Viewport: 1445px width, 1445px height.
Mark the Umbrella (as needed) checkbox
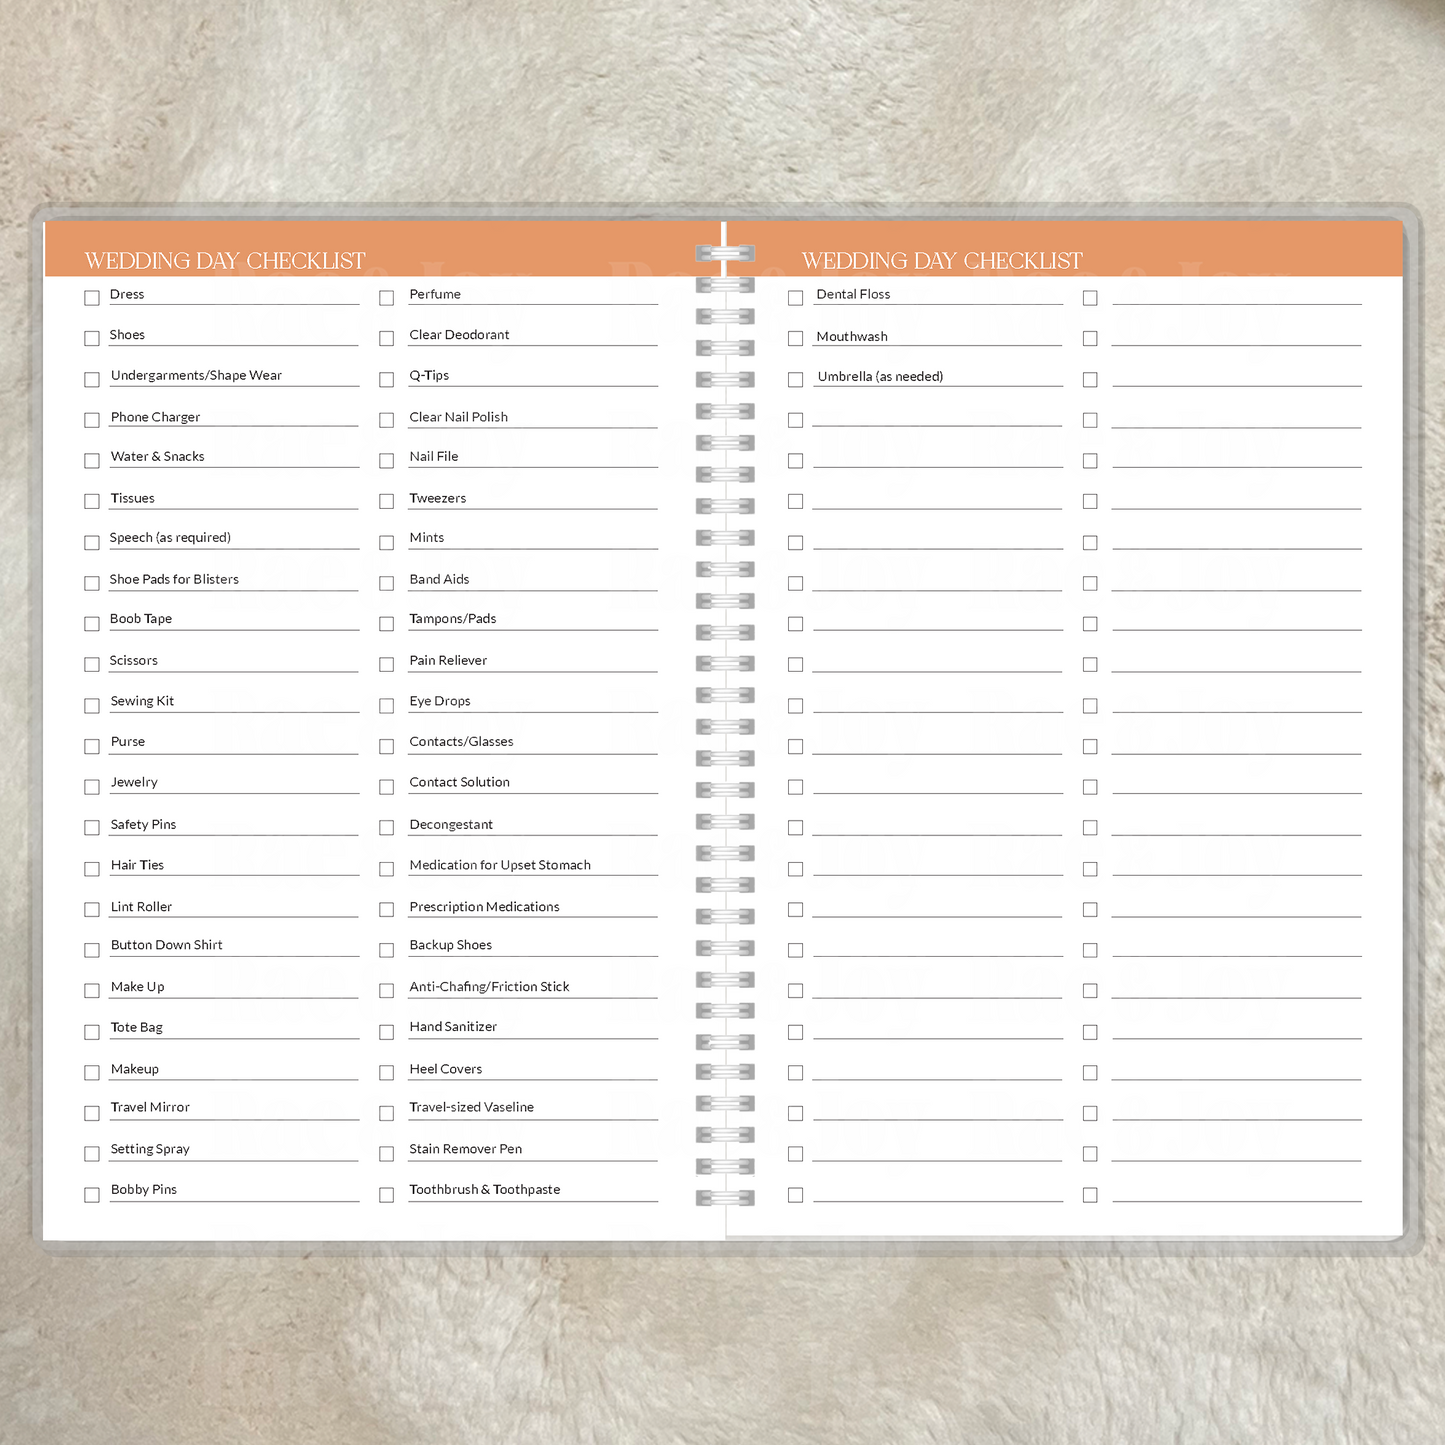click(796, 380)
